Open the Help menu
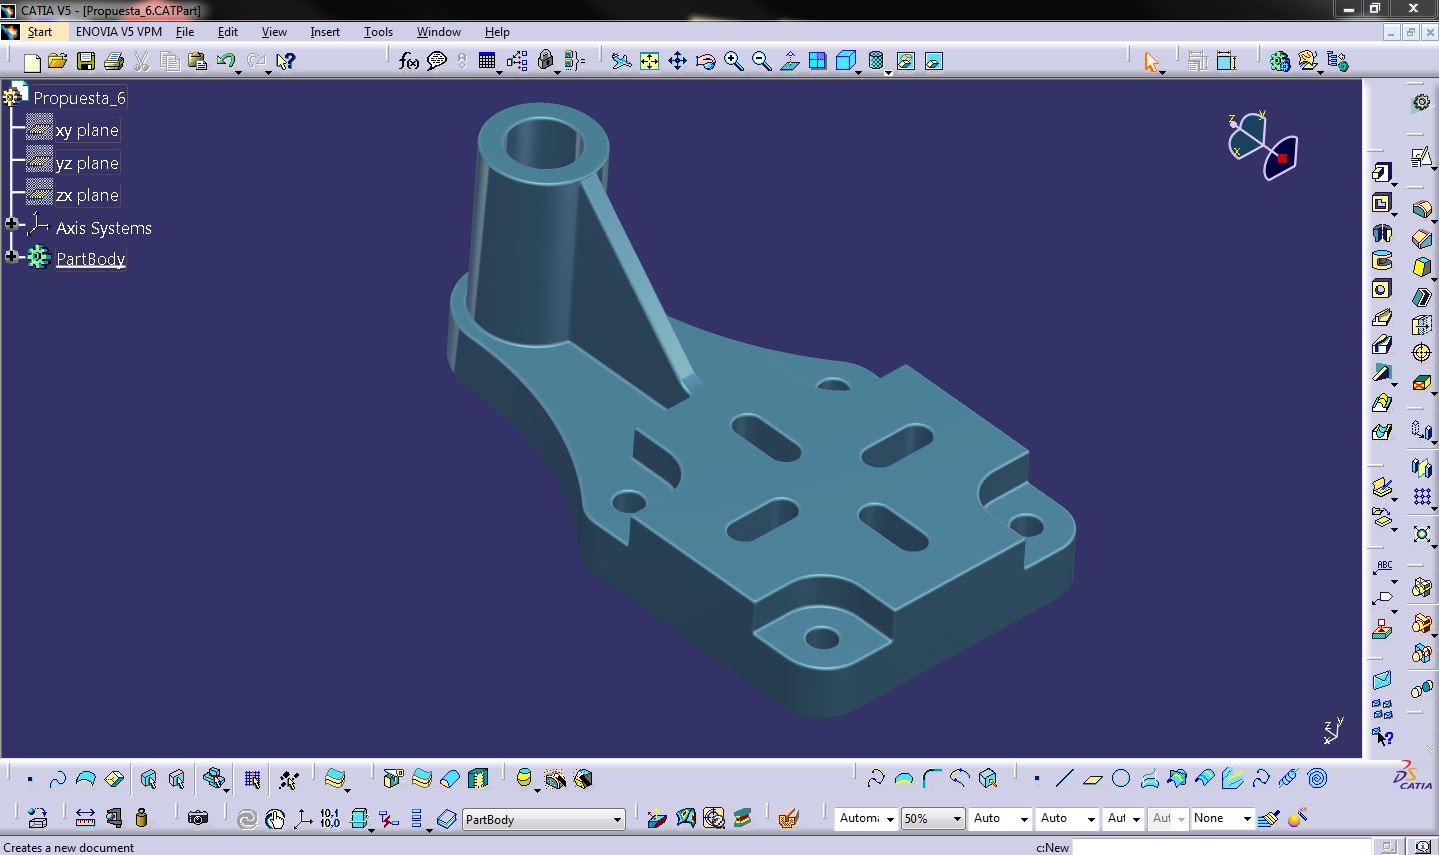 (x=497, y=32)
